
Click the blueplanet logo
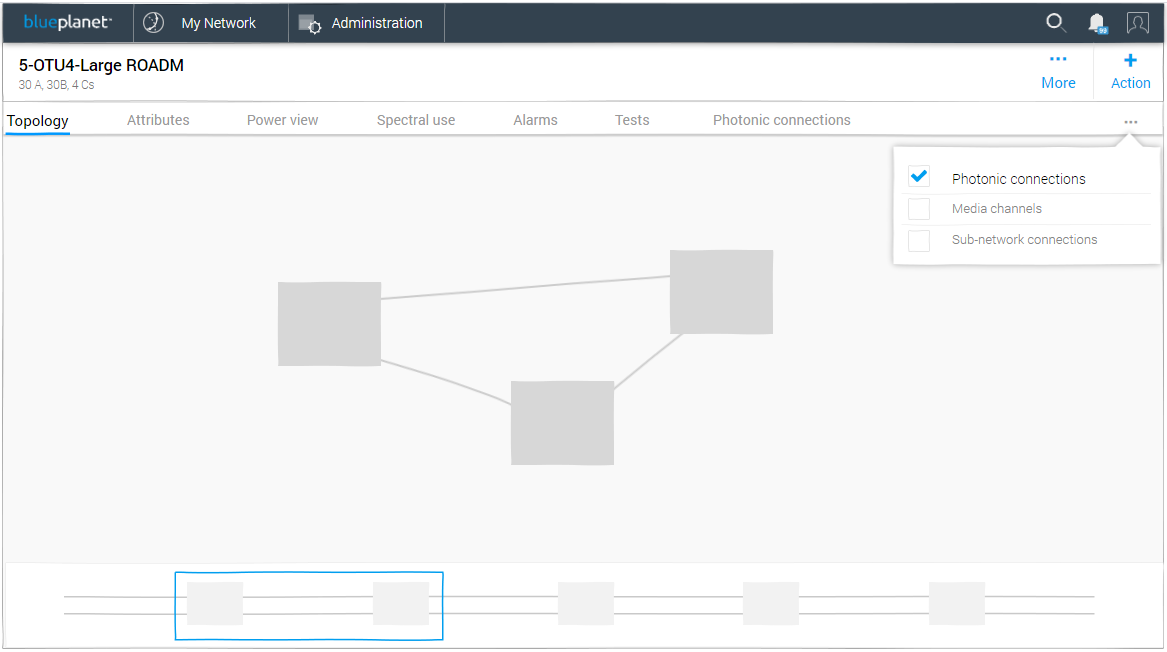67,22
